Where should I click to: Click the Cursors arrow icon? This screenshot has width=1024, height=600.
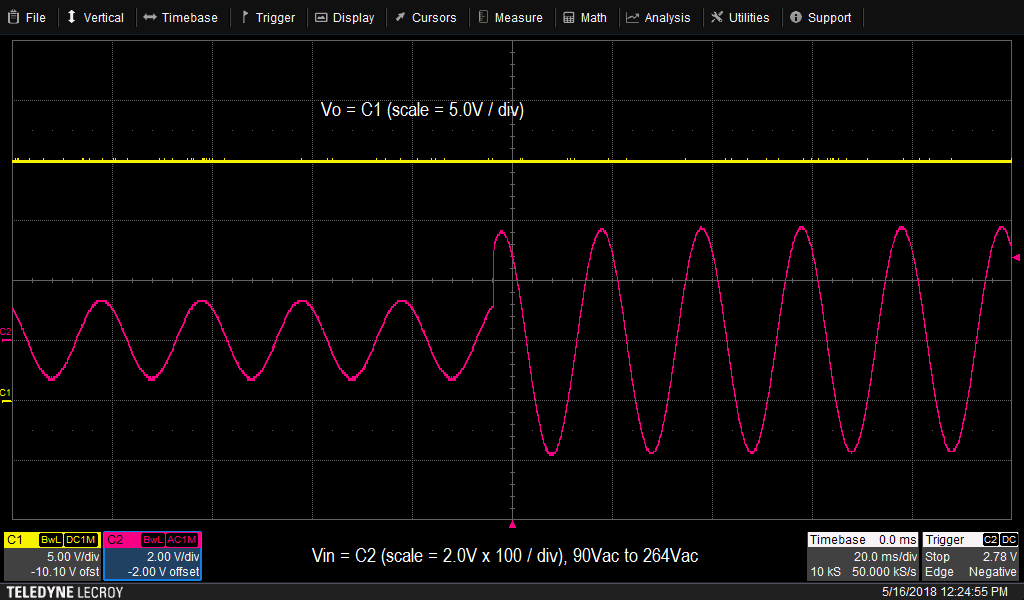pos(400,17)
